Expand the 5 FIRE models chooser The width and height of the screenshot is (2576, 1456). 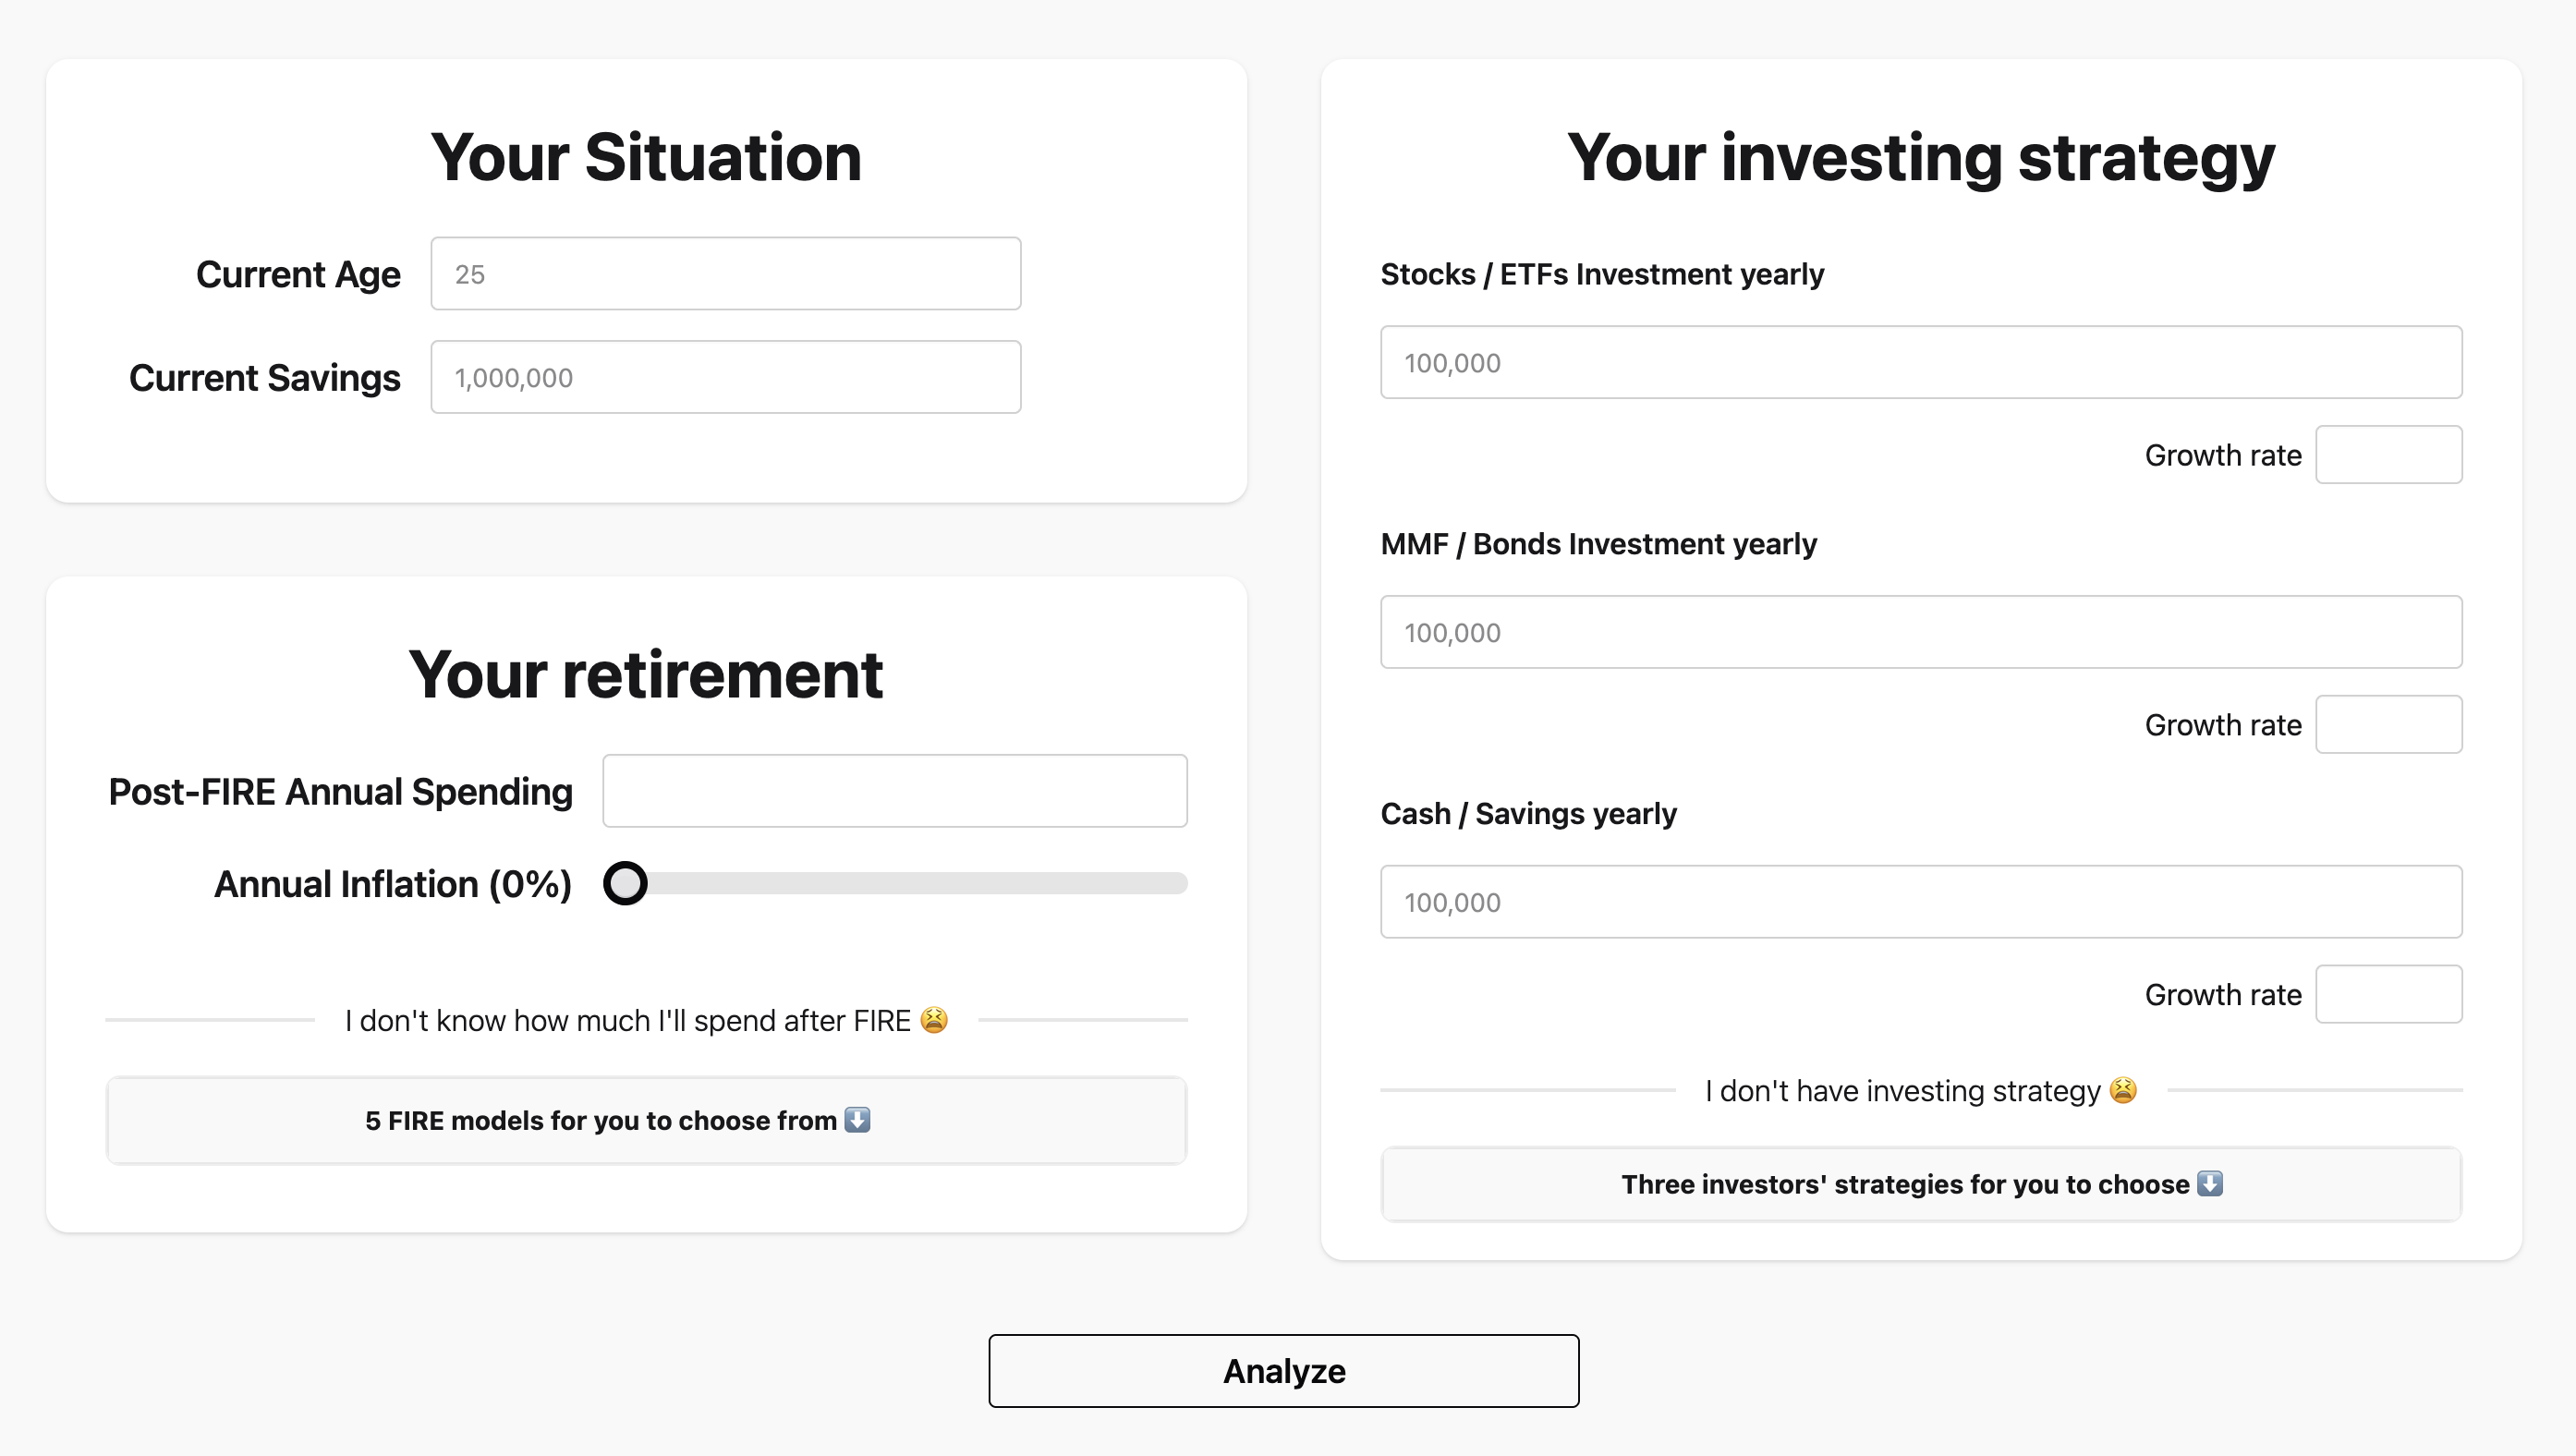pyautogui.click(x=646, y=1121)
